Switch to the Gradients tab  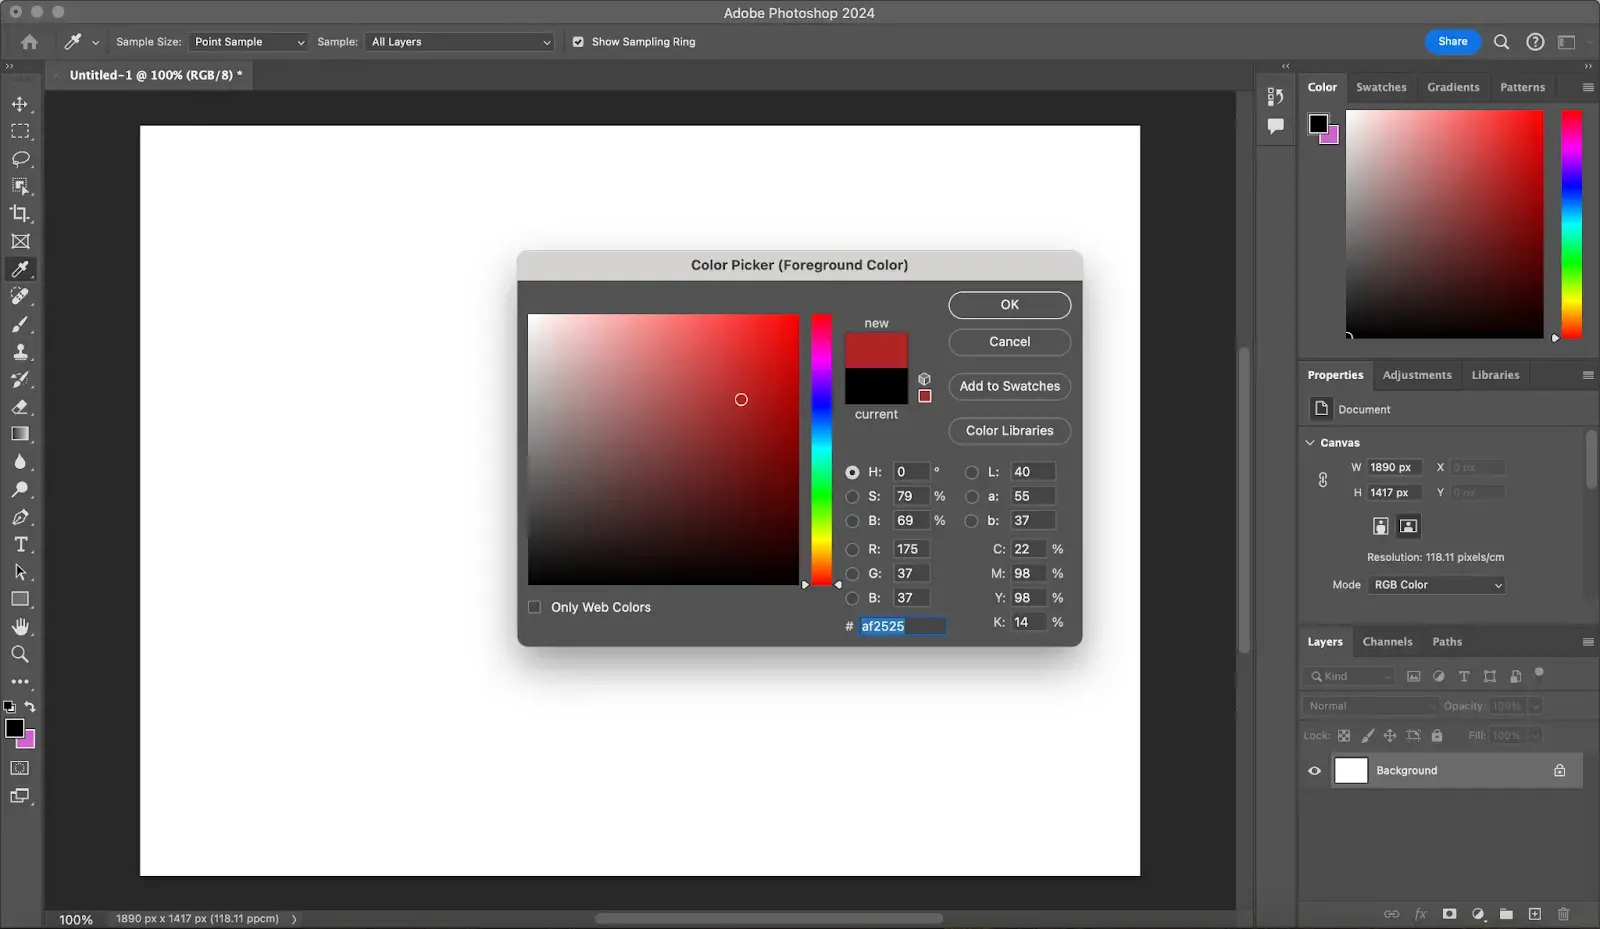[1453, 87]
